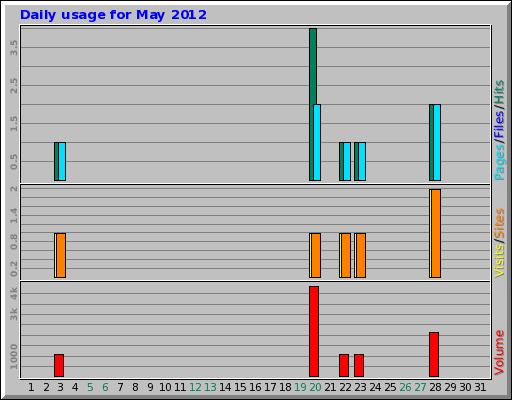The image size is (512, 400).
Task: Click day label 21 on the x-axis
Action: (330, 387)
